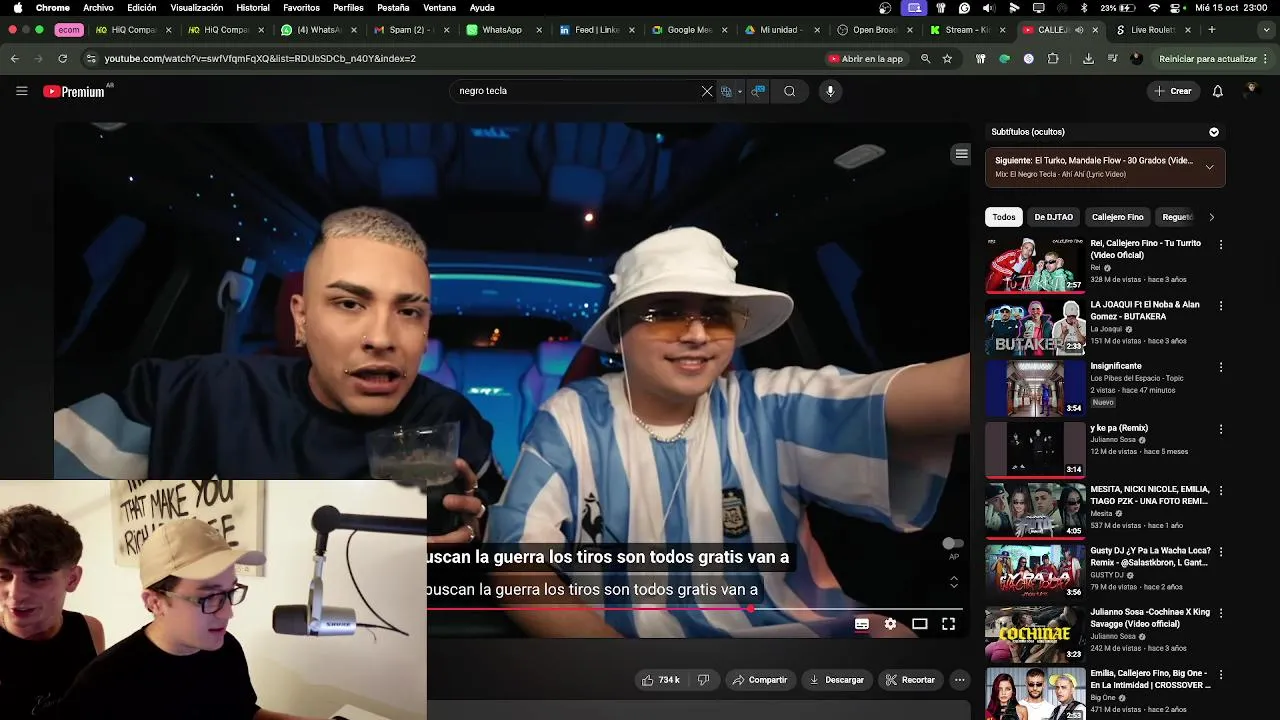Viewport: 1280px width, 720px height.
Task: Click the Compartir button
Action: (x=759, y=680)
